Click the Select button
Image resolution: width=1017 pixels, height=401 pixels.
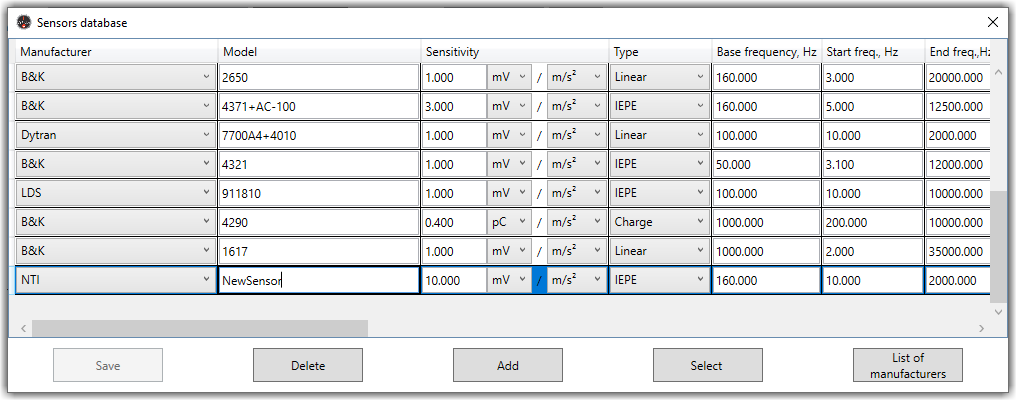pyautogui.click(x=707, y=366)
